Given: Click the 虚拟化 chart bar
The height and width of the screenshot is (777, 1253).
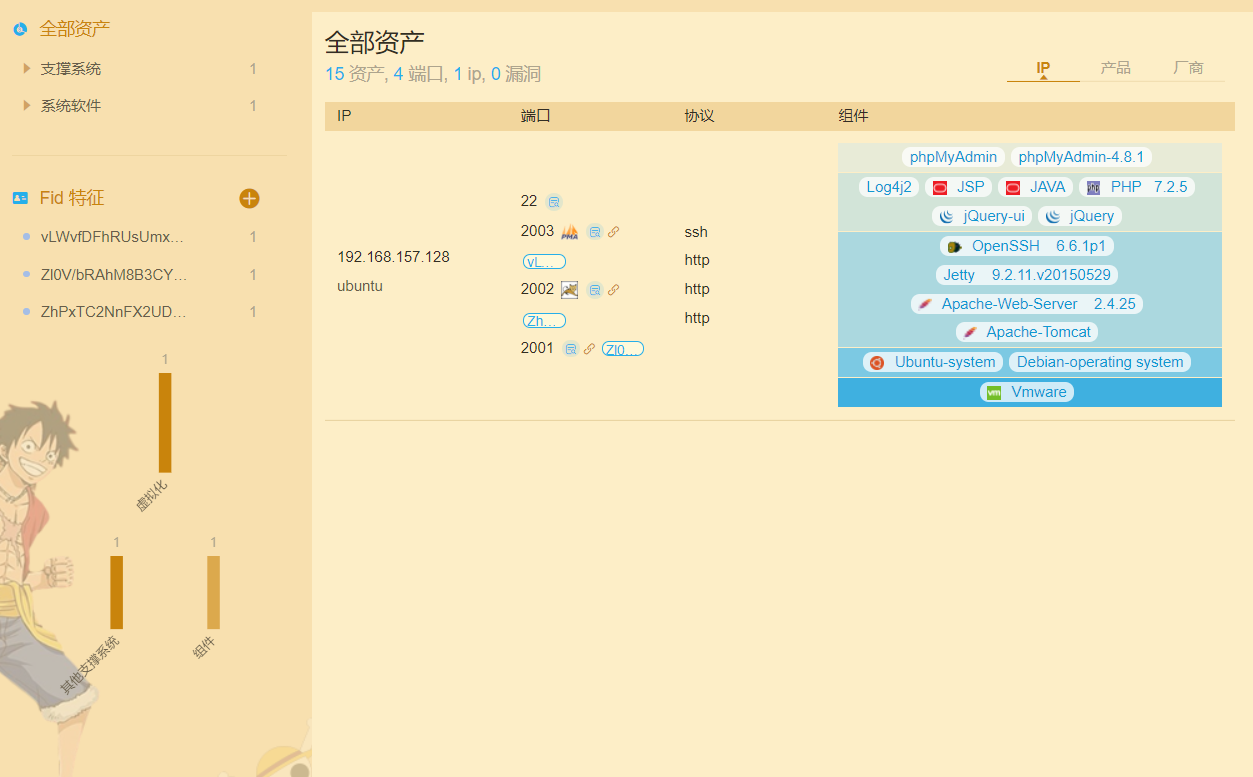Looking at the screenshot, I should 165,422.
